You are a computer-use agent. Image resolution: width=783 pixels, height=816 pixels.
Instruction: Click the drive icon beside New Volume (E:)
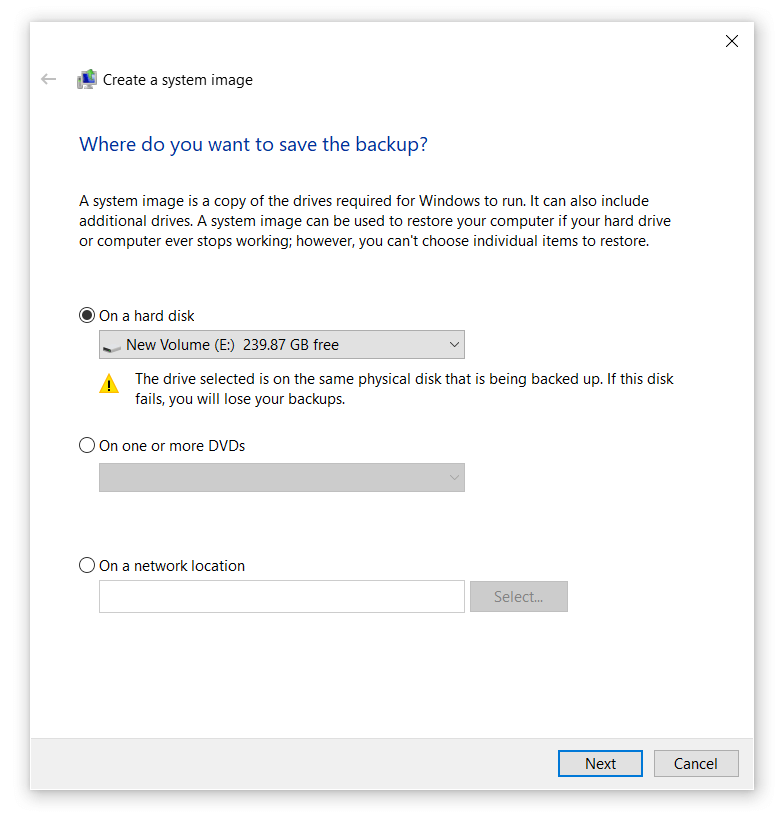pyautogui.click(x=112, y=346)
